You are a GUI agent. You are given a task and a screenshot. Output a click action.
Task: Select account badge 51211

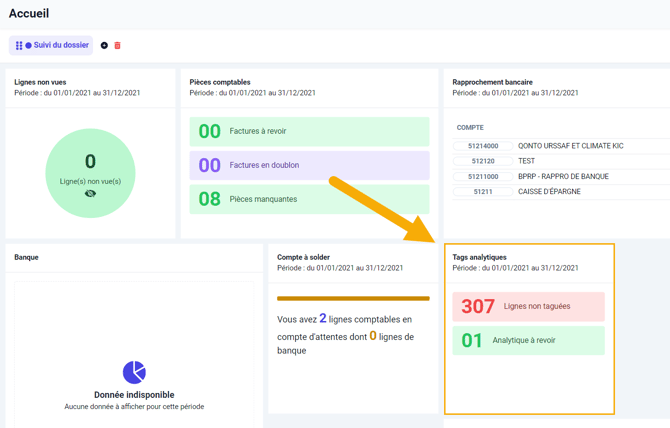tap(484, 192)
